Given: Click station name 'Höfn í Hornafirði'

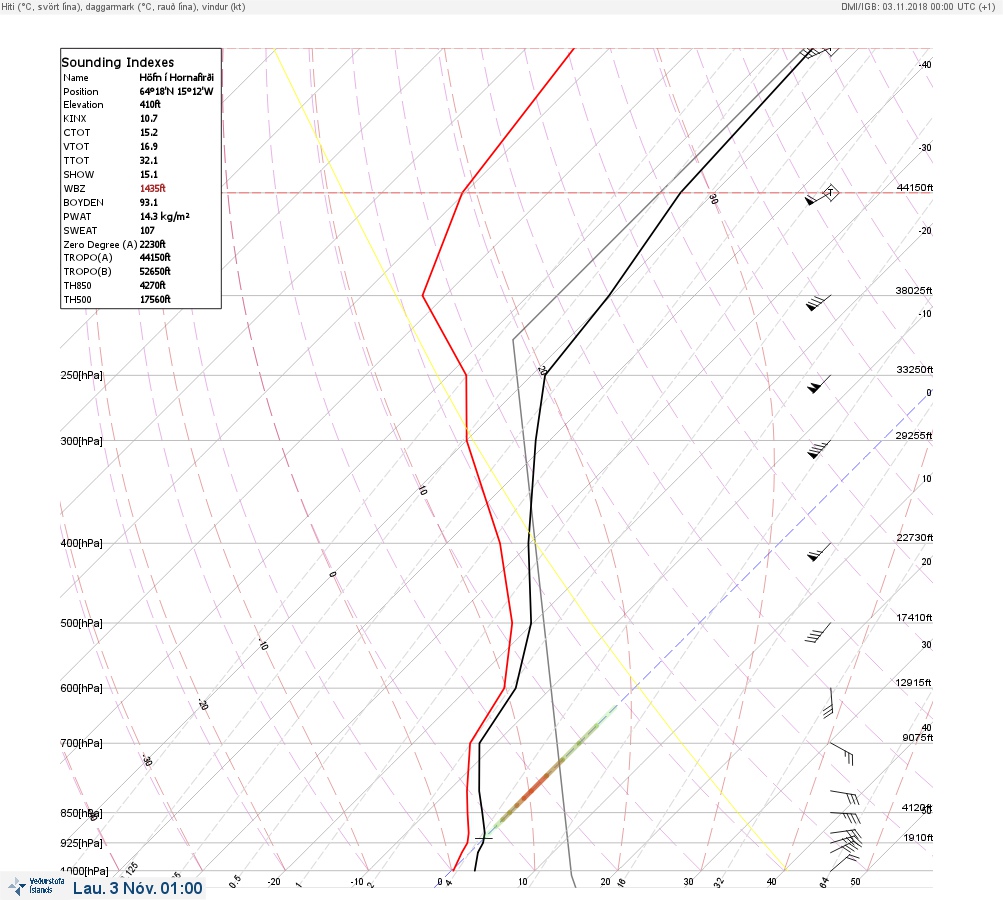Looking at the screenshot, I should tap(177, 77).
